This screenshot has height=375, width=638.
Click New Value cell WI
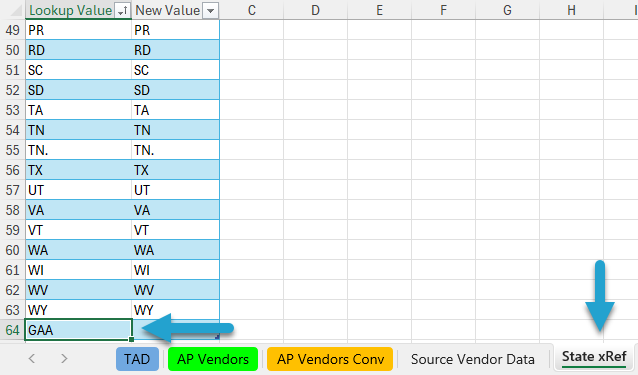[175, 270]
